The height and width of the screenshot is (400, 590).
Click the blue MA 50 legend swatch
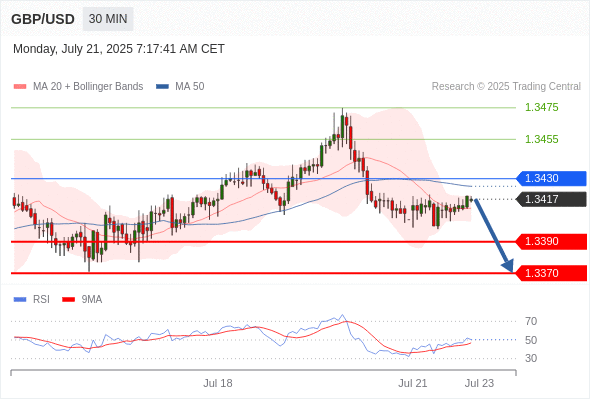coord(162,87)
